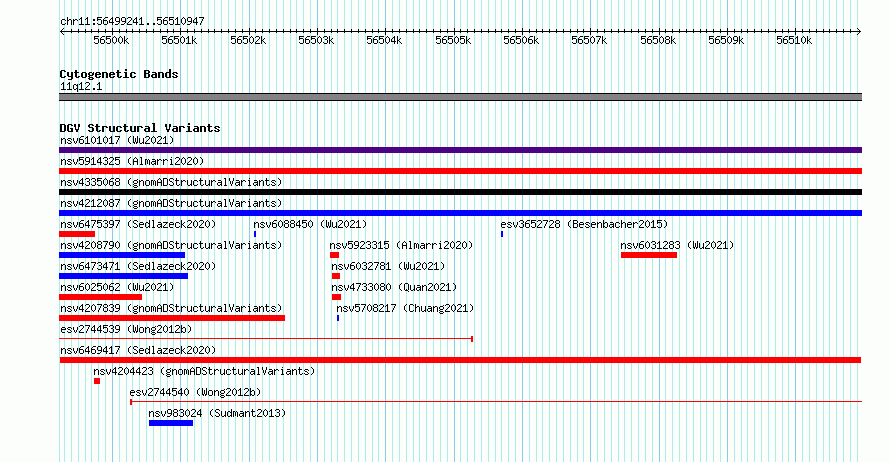Open nsv6475397 (Sedlazeck2020) label
Viewport: 890px width, 462px height.
(x=138, y=224)
